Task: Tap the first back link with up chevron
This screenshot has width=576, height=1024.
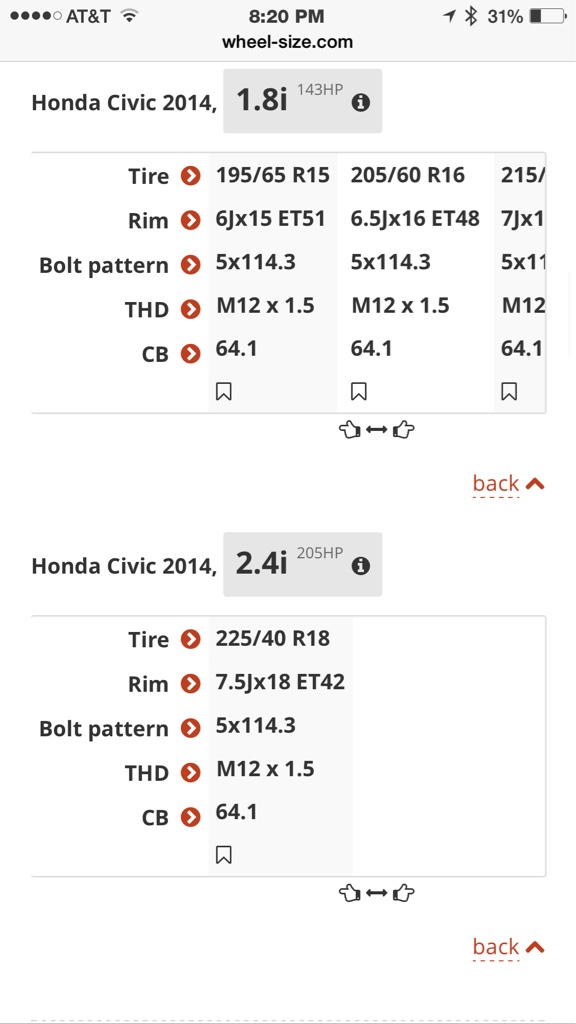Action: pos(508,484)
